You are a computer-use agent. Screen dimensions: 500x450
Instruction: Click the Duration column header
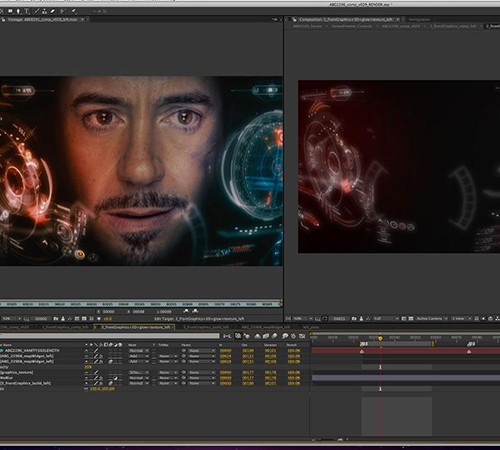pyautogui.click(x=270, y=345)
